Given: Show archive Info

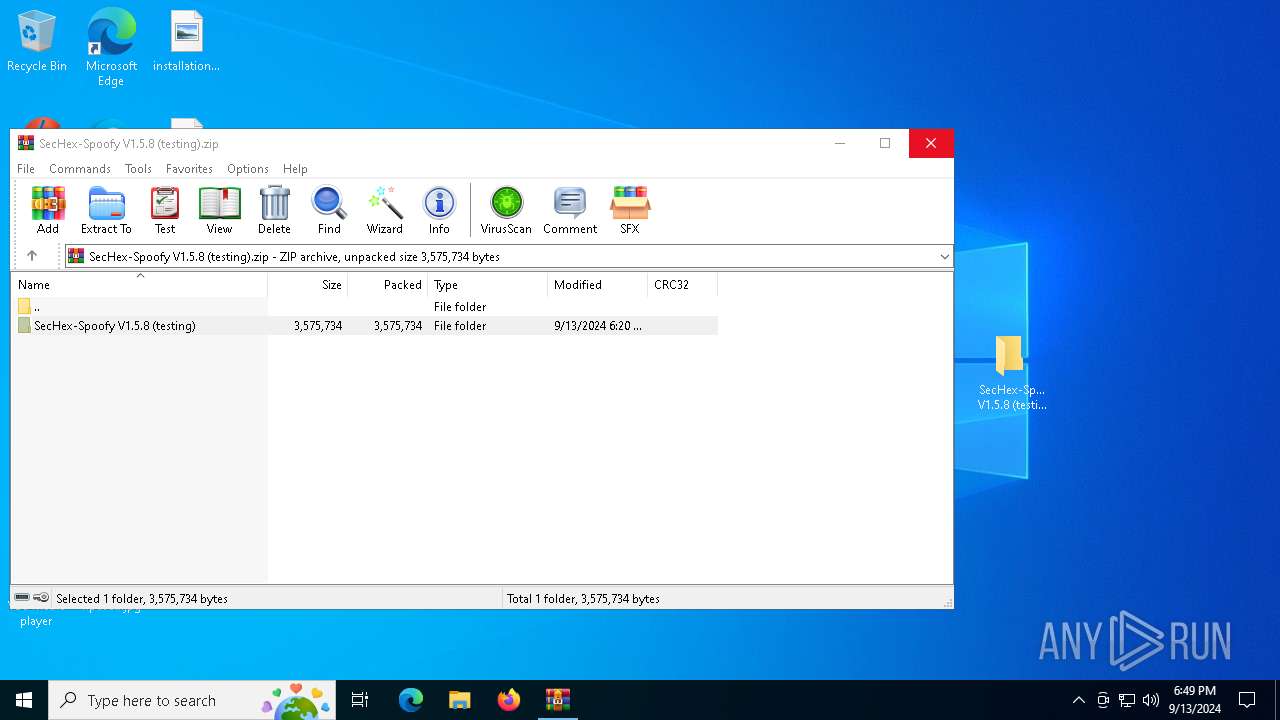Looking at the screenshot, I should pos(439,210).
